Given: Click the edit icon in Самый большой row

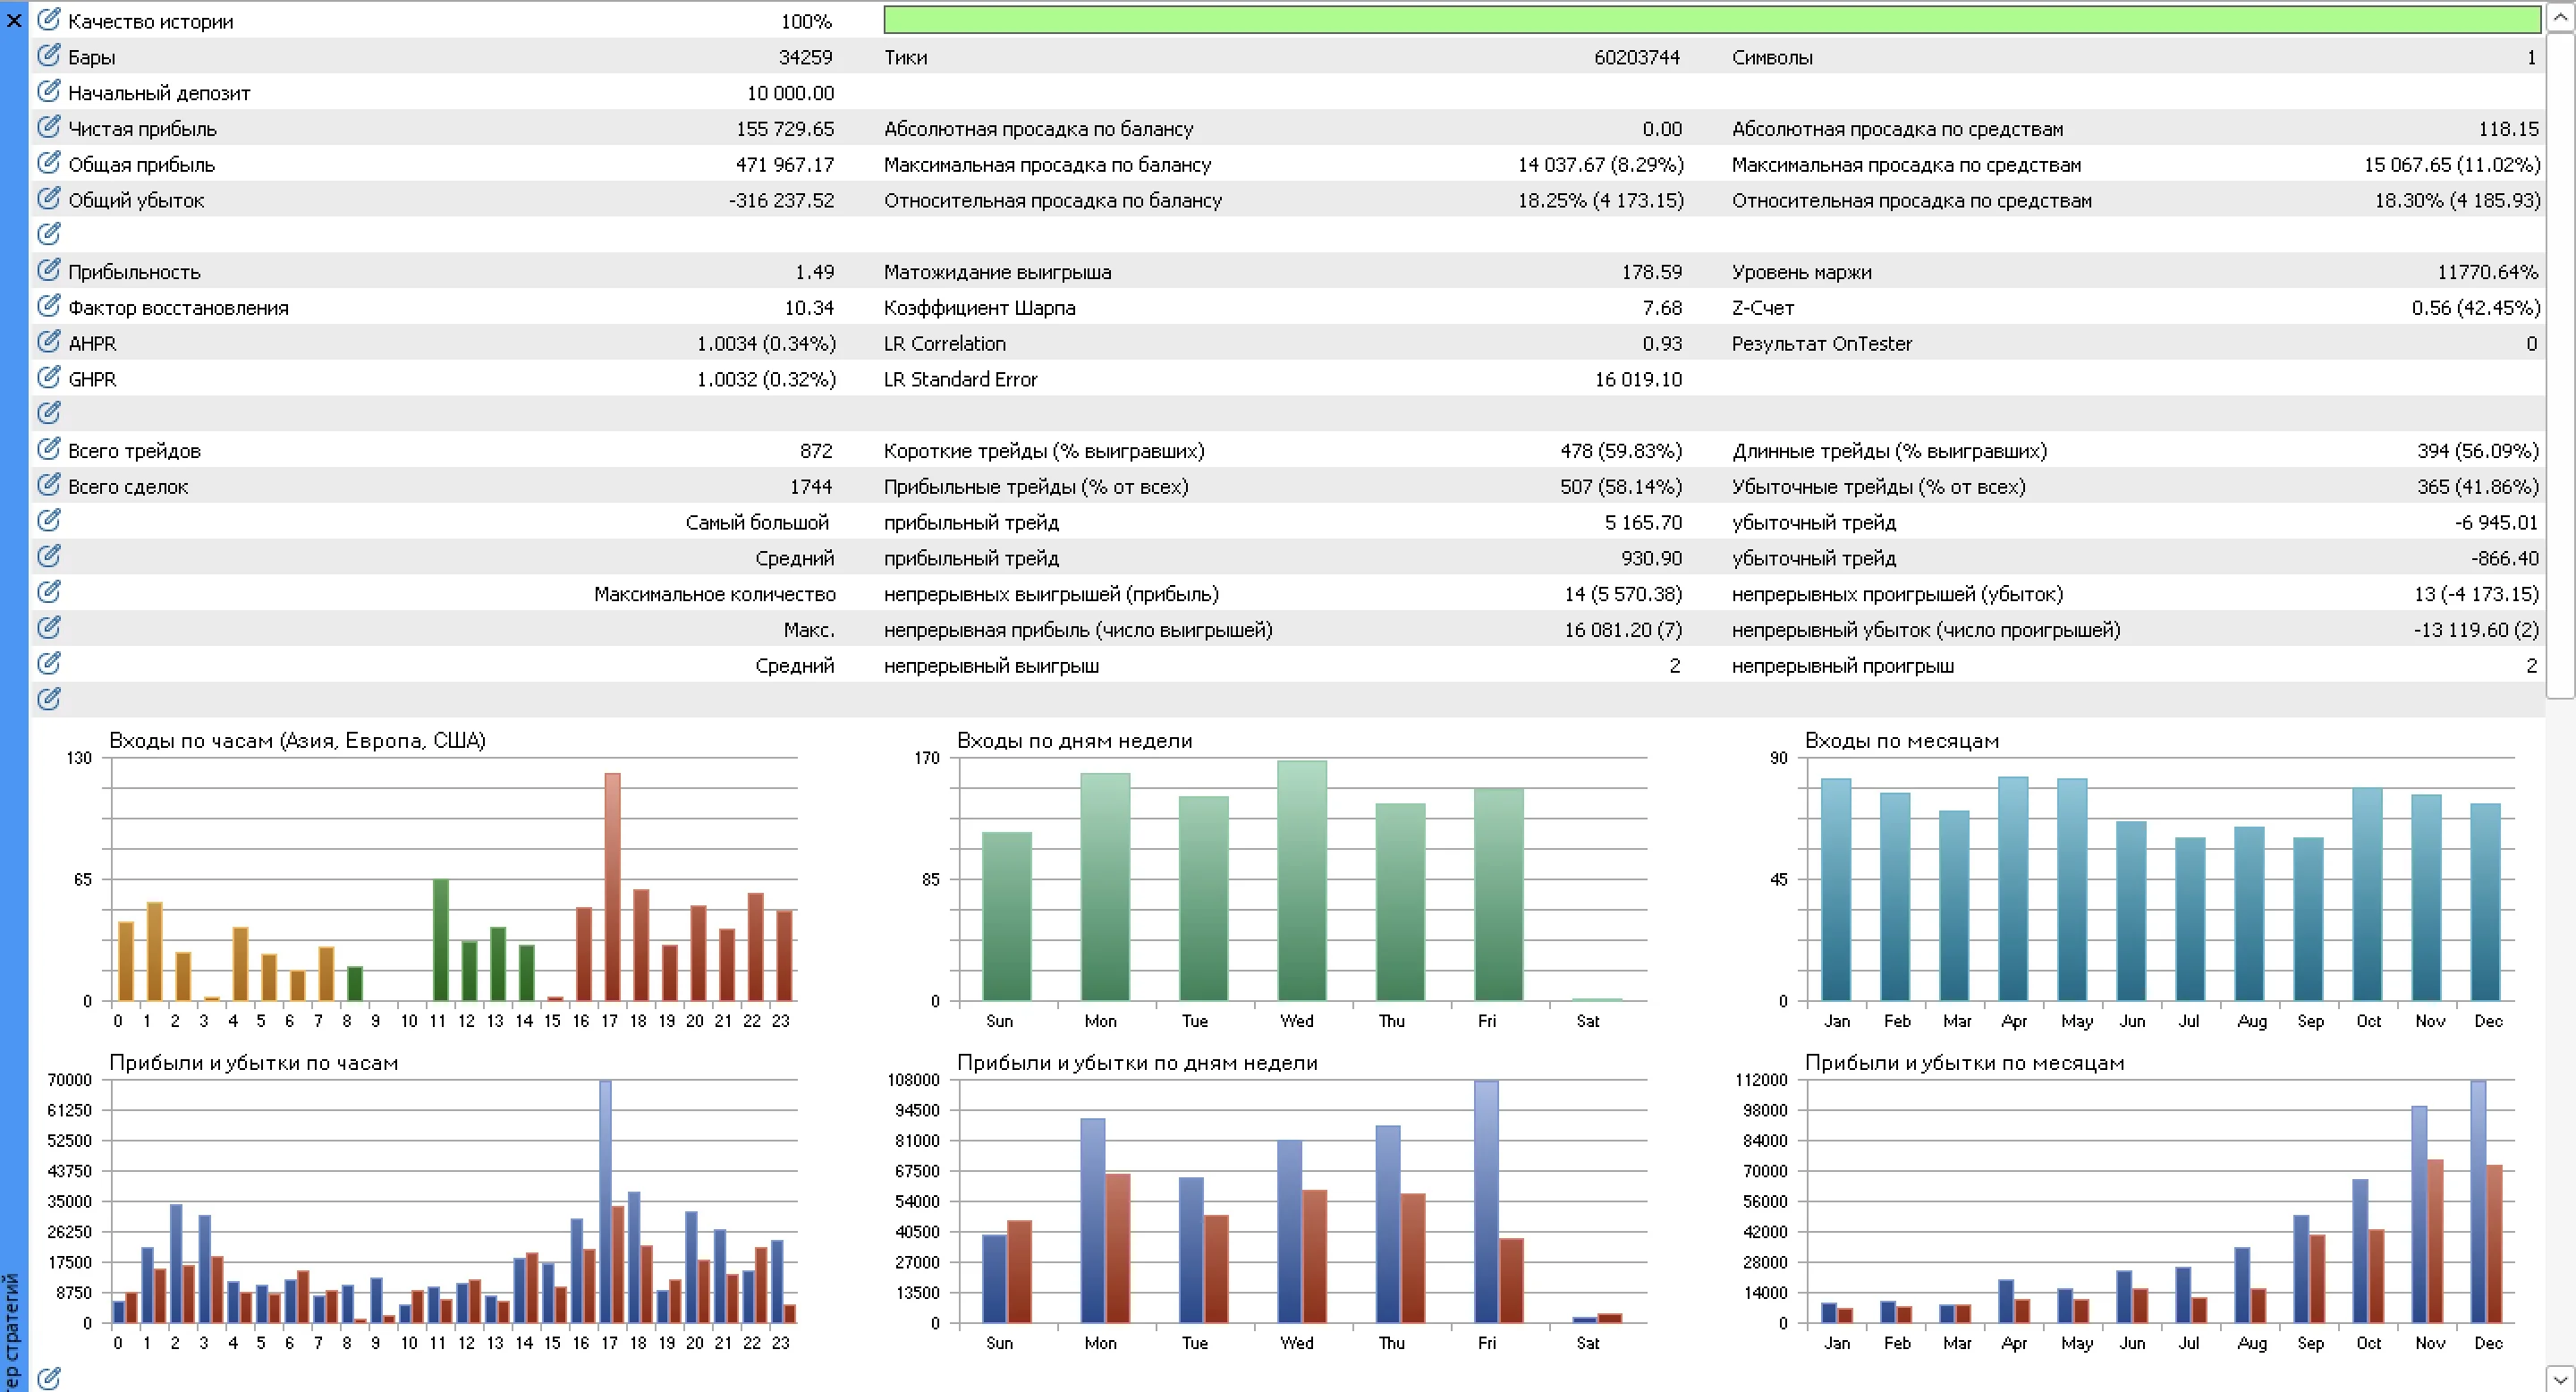Looking at the screenshot, I should [49, 521].
